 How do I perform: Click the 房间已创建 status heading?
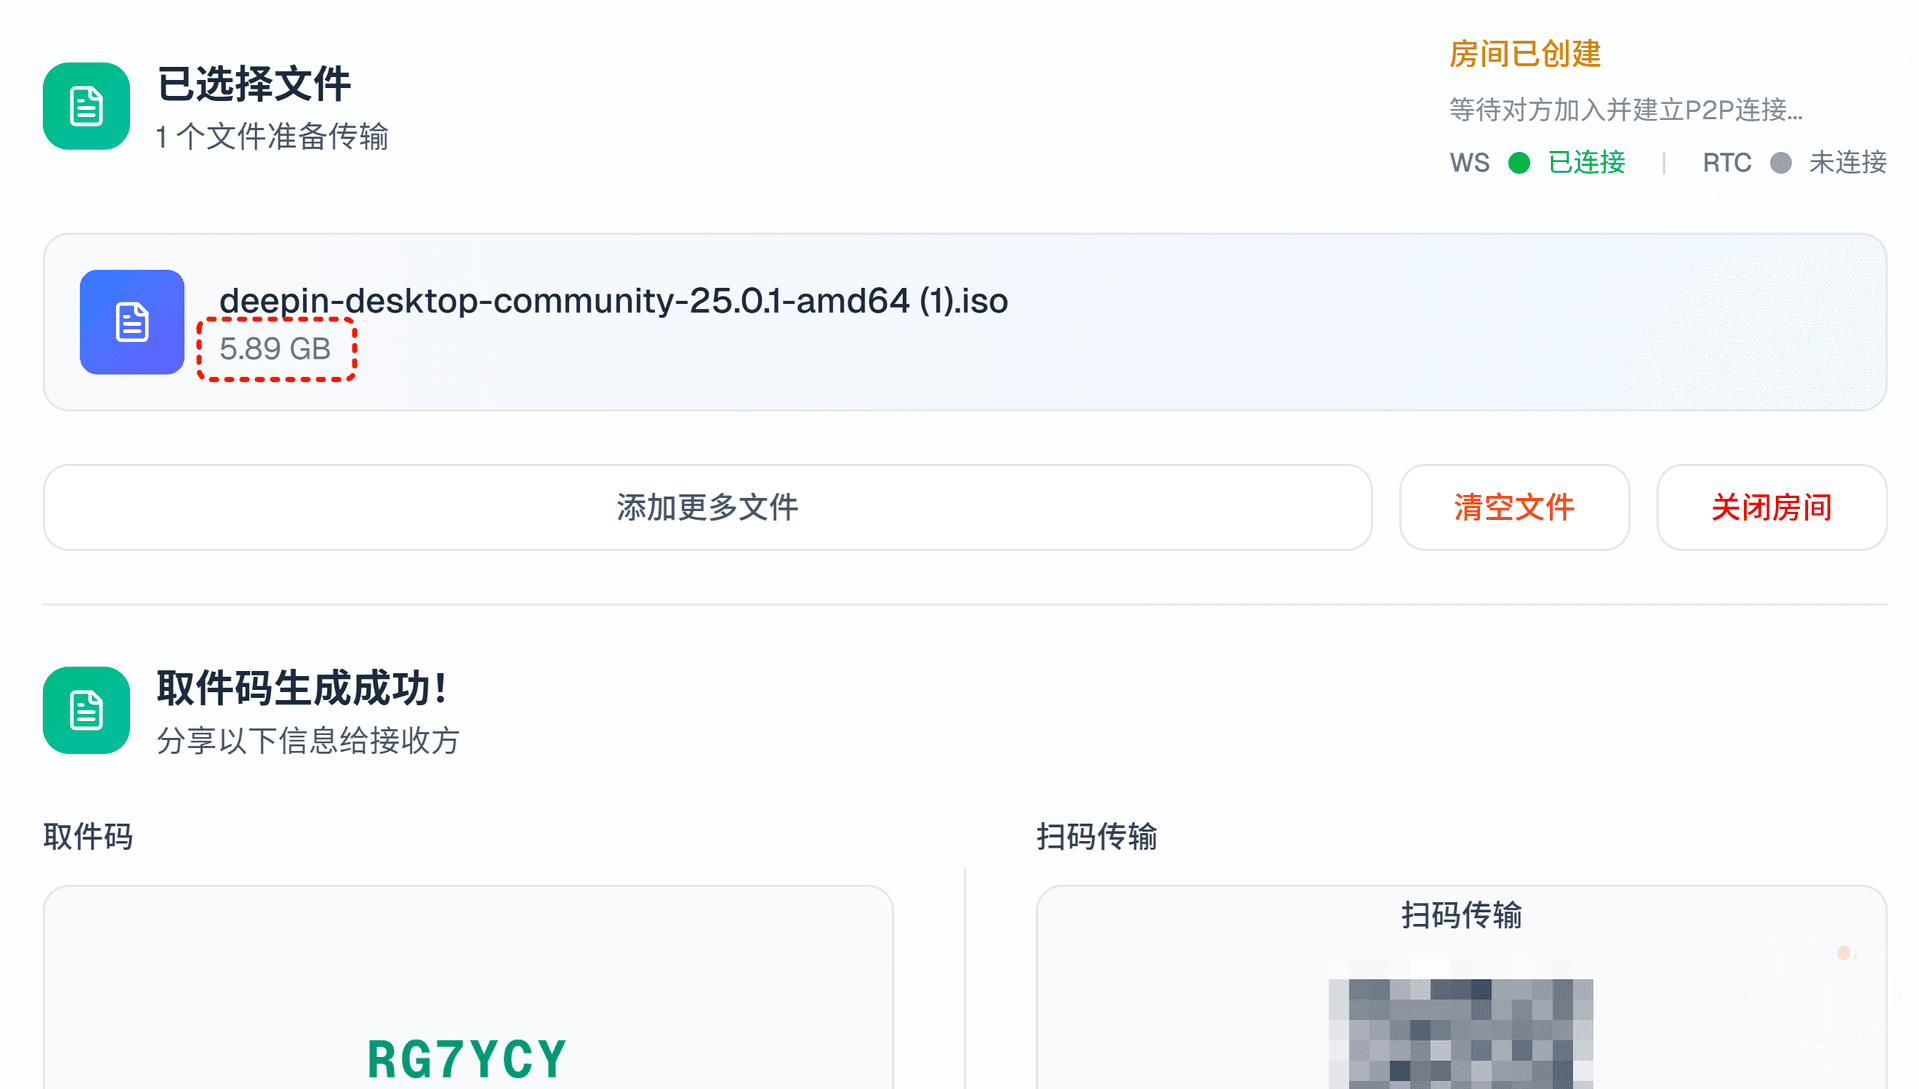click(x=1525, y=54)
